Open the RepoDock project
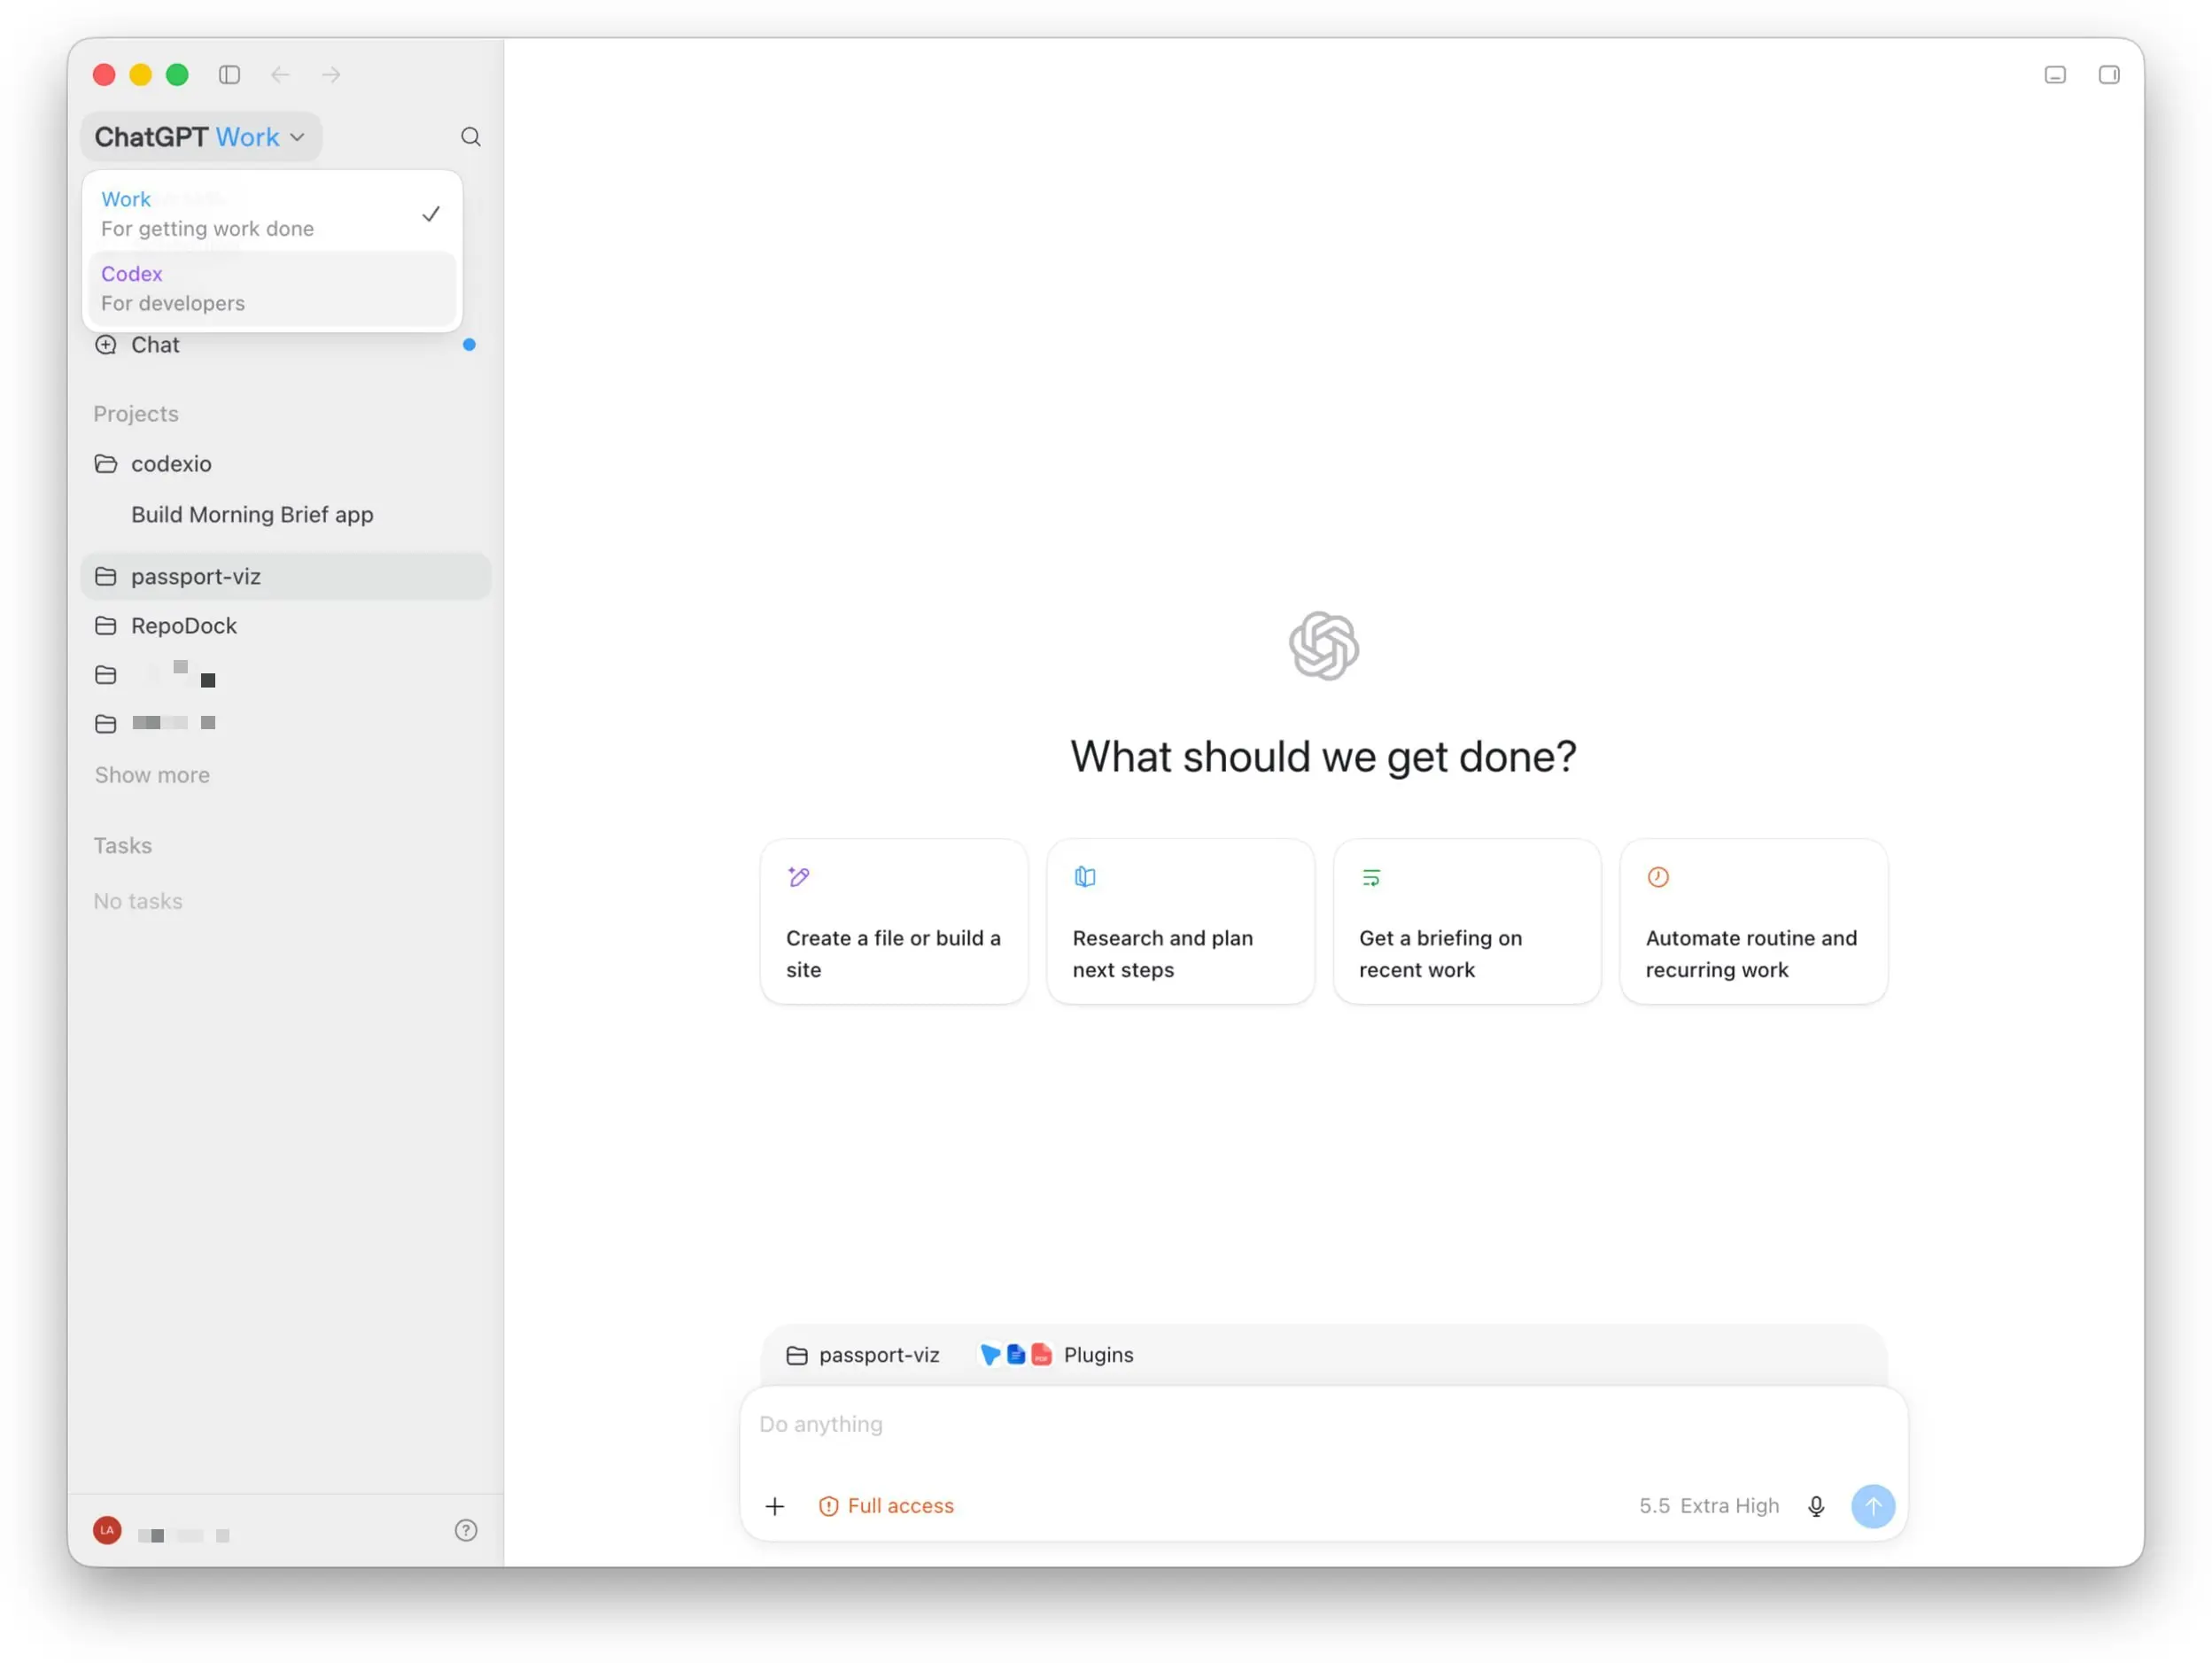The image size is (2212, 1663). 285,626
